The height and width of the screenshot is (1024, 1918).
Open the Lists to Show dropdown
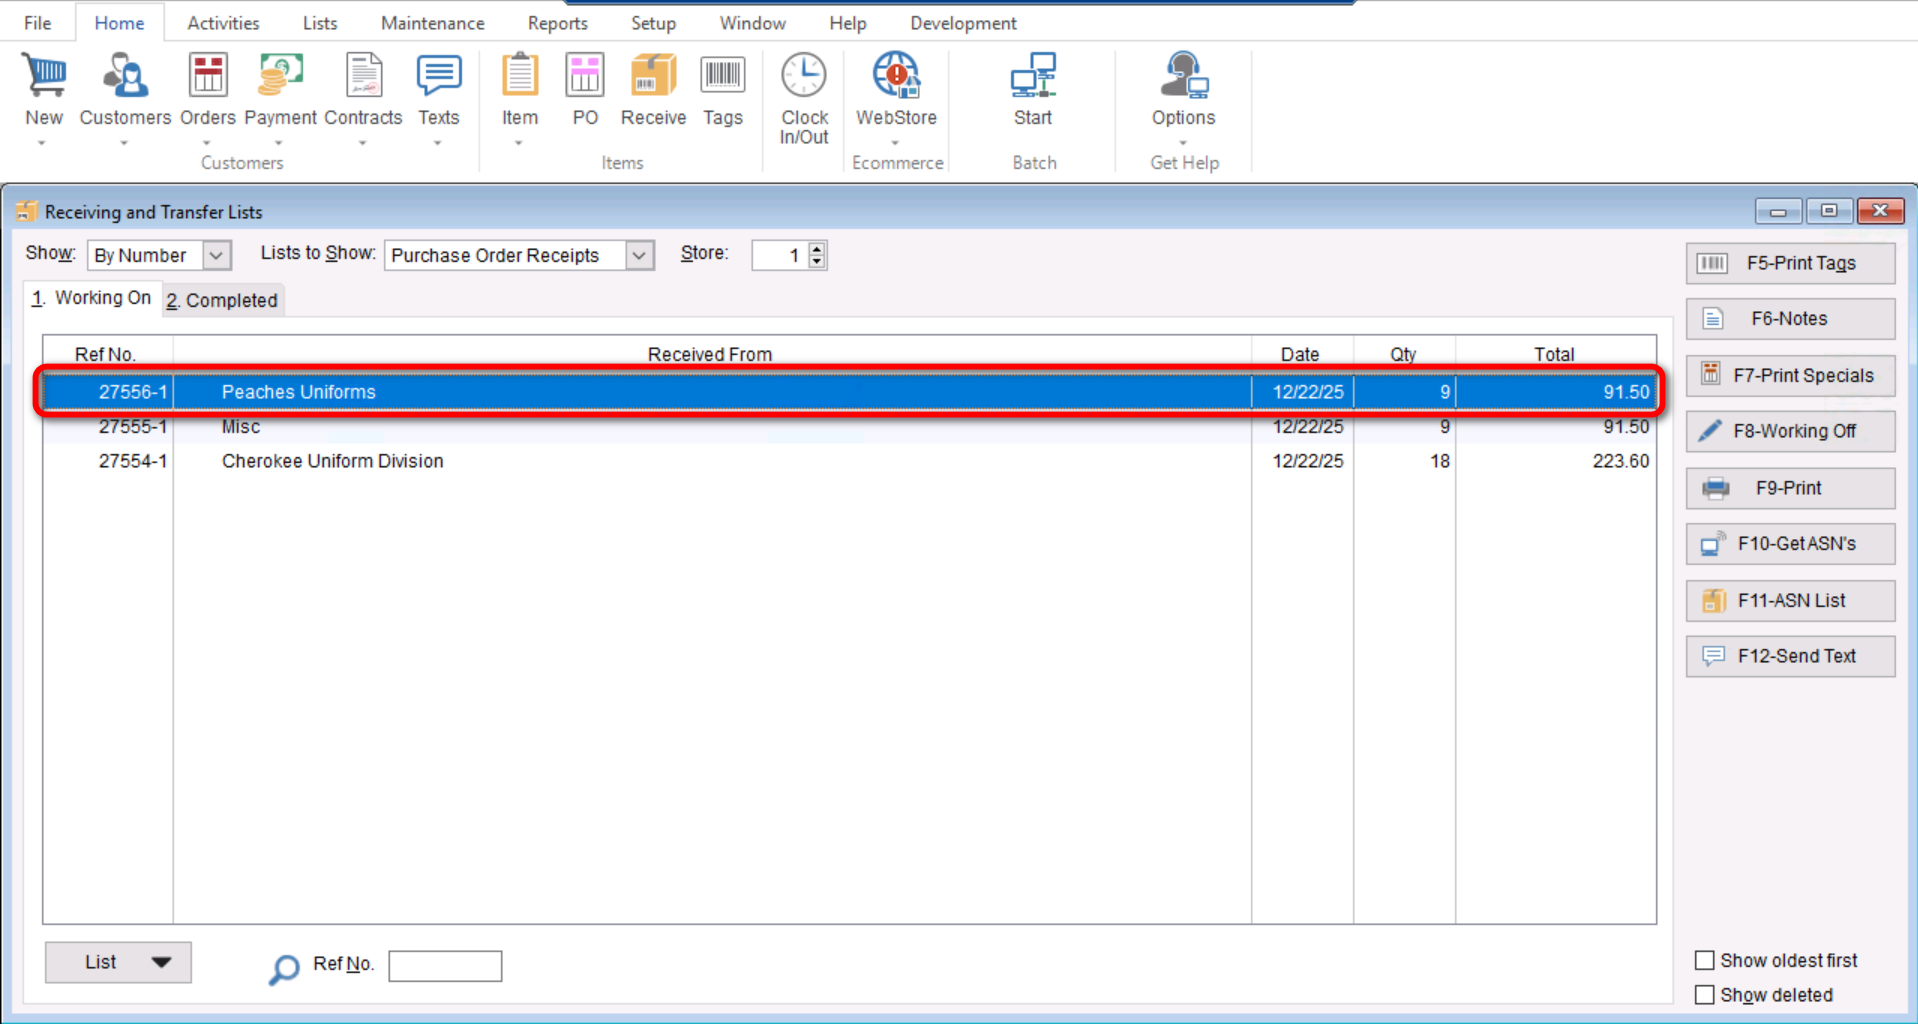pos(639,256)
